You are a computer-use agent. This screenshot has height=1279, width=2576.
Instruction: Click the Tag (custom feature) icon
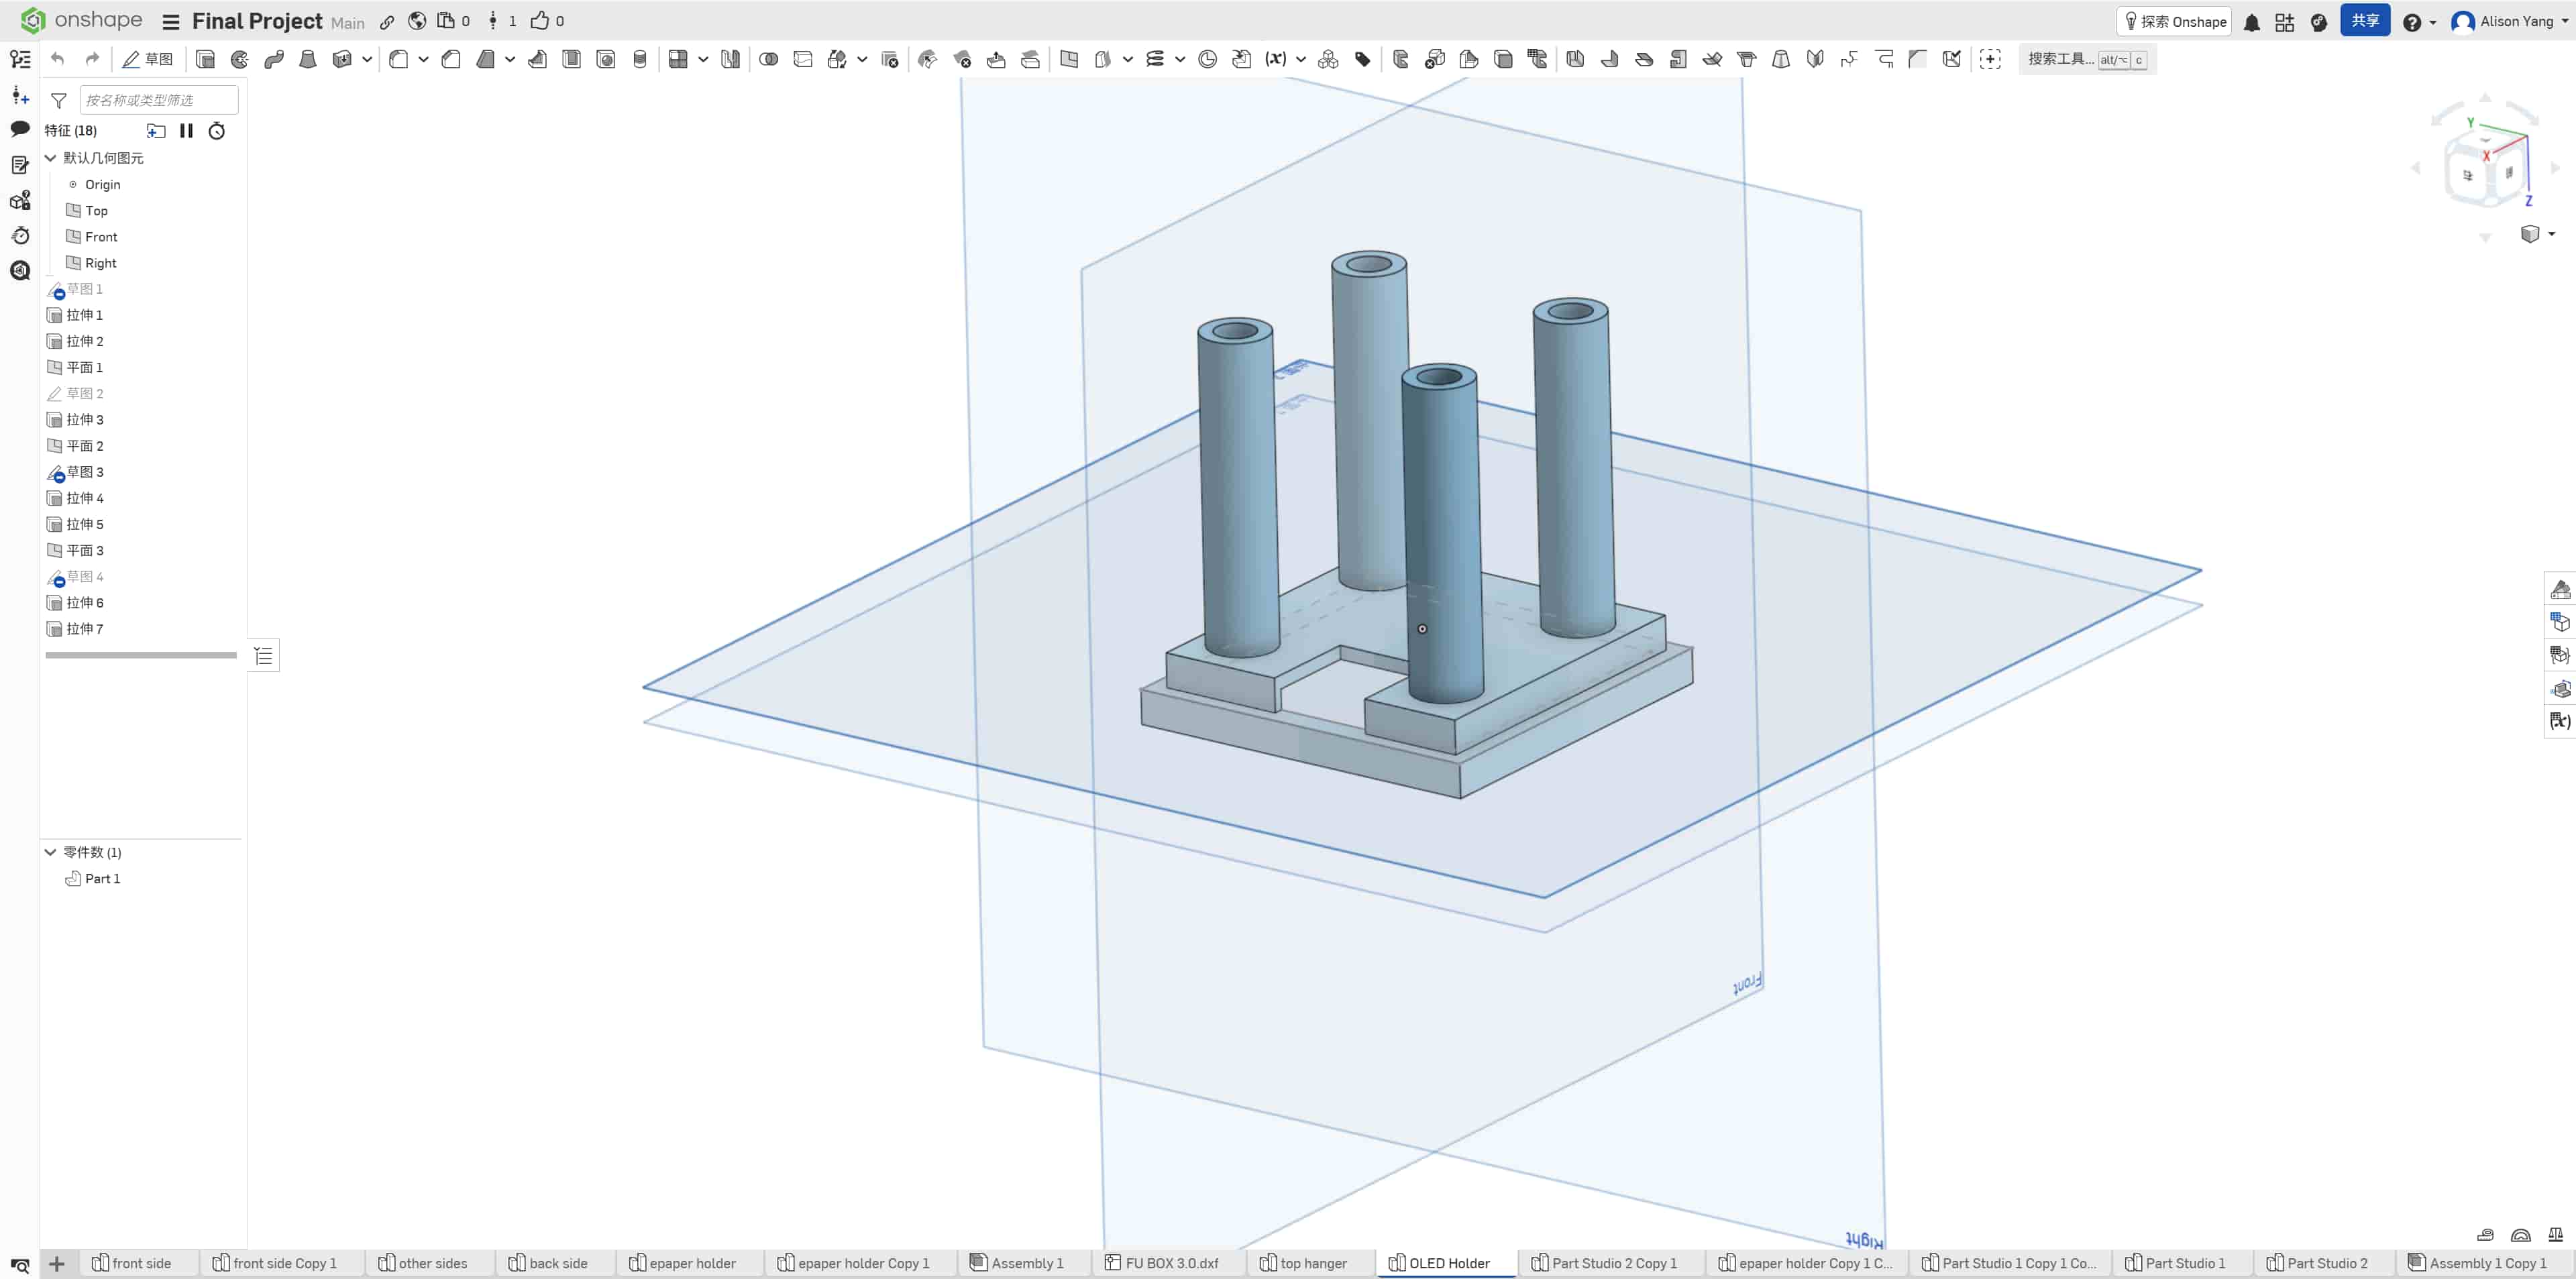pos(1363,59)
